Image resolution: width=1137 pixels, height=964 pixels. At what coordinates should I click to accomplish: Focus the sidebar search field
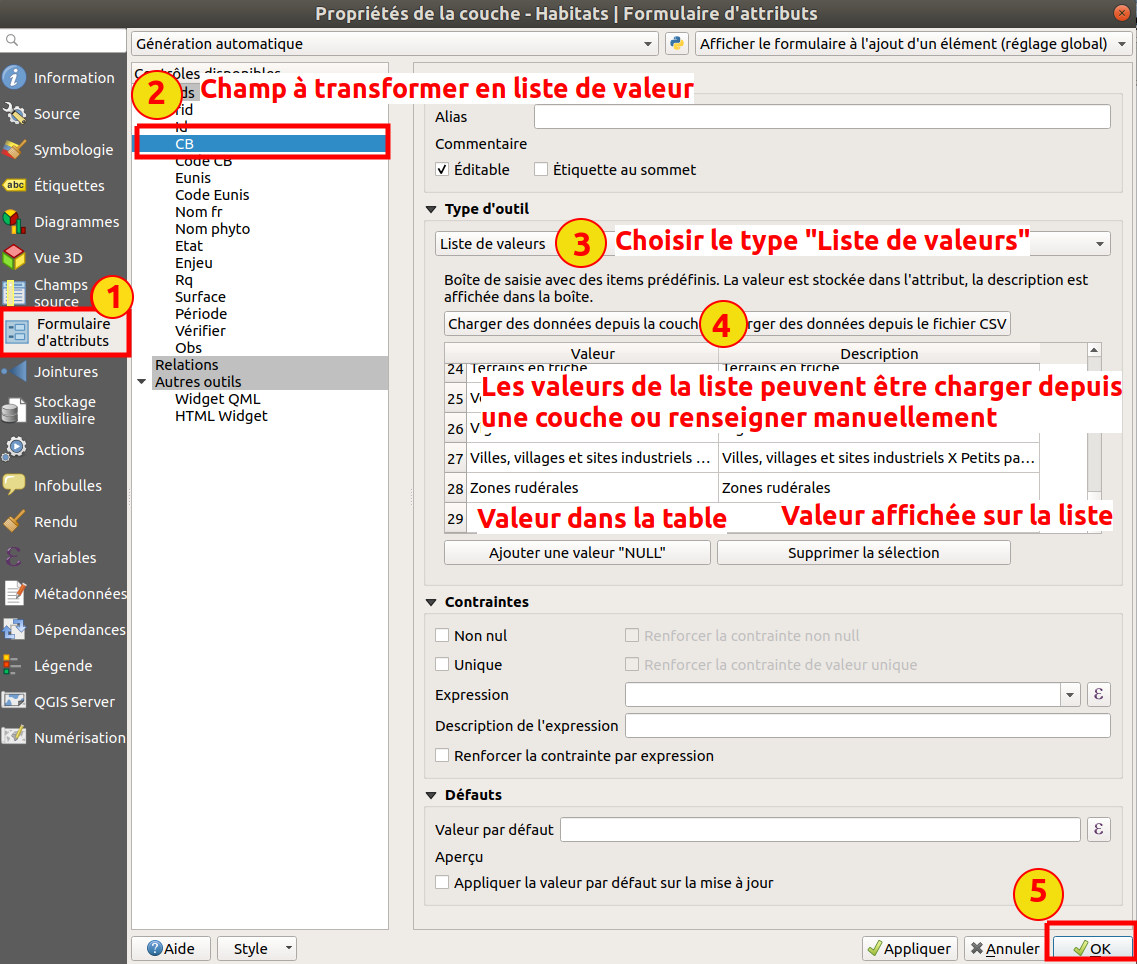pos(64,41)
